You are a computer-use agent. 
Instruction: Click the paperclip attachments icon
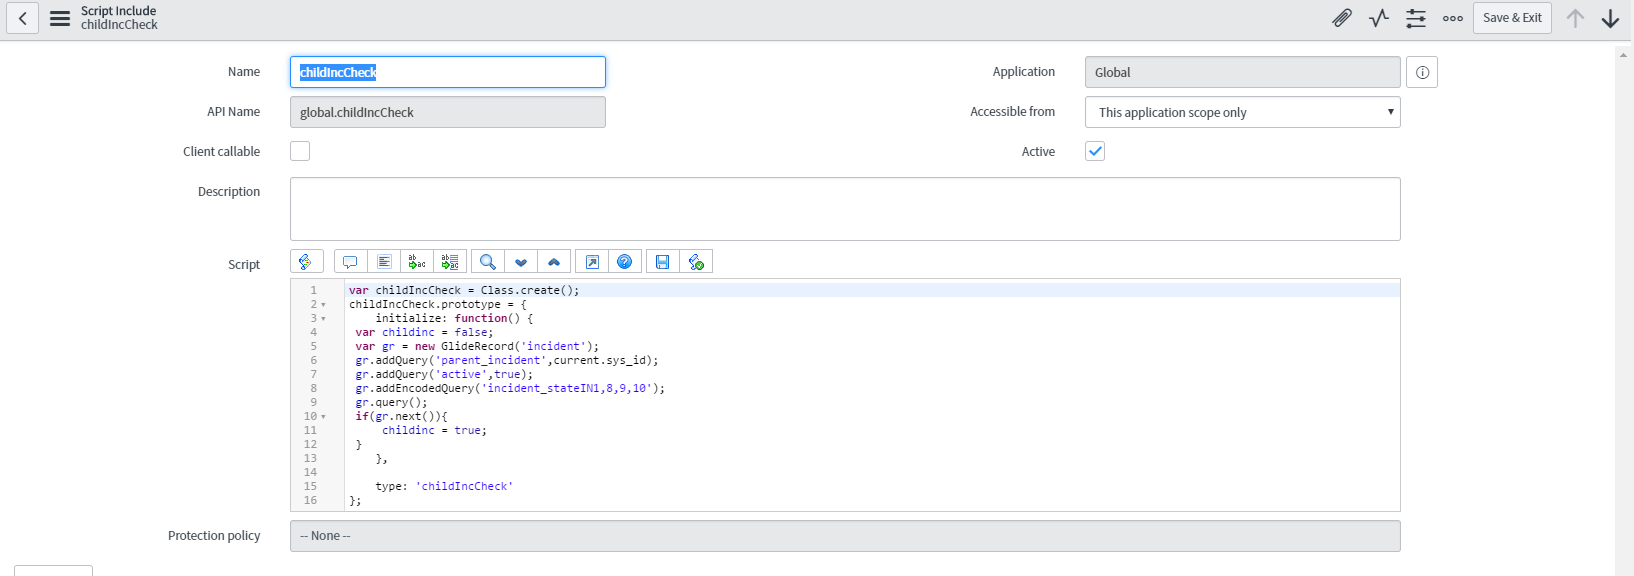tap(1342, 18)
